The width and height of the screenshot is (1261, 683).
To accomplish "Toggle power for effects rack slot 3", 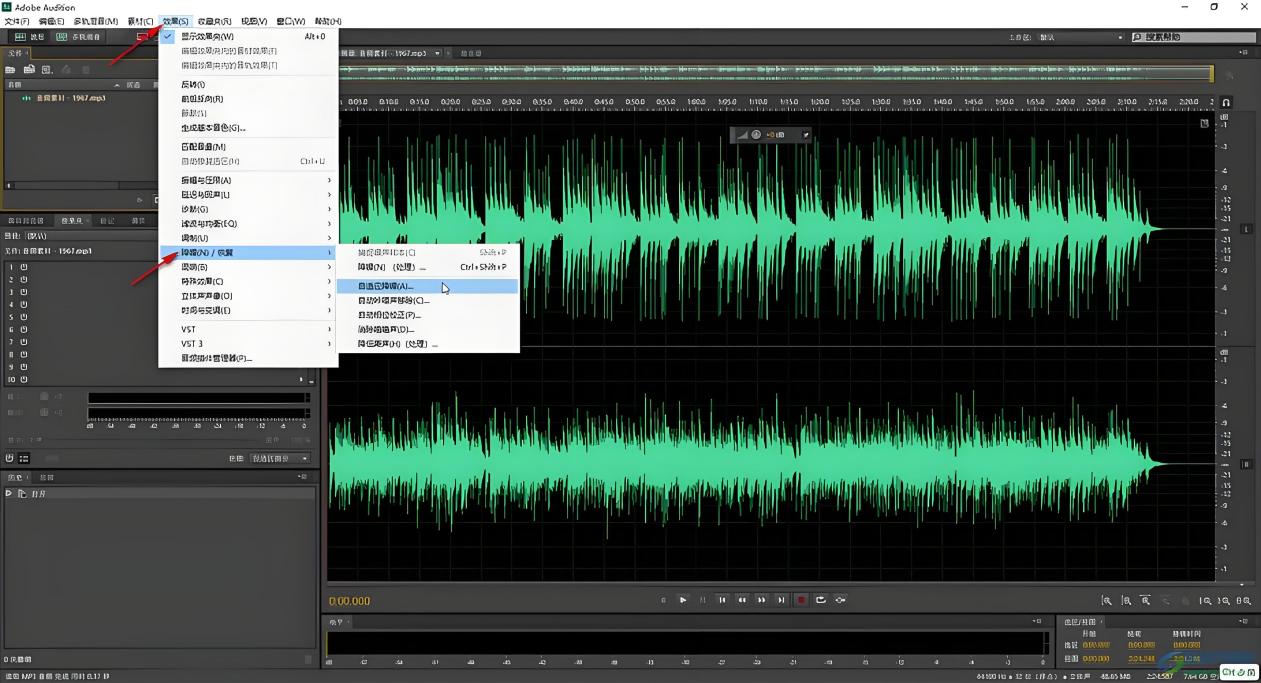I will 23,292.
